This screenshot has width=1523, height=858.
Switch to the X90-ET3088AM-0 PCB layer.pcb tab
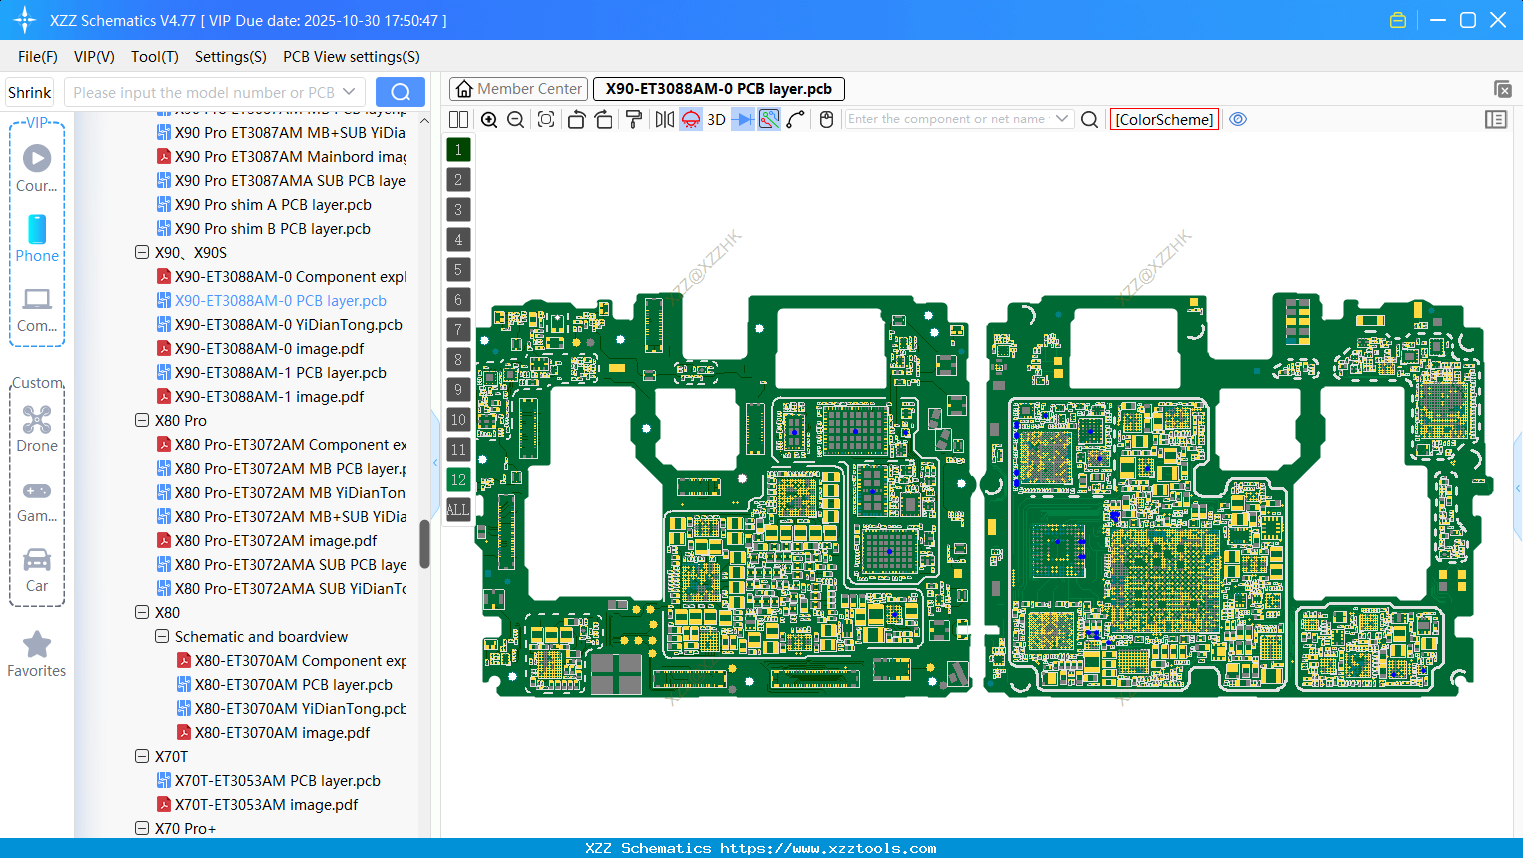click(718, 89)
